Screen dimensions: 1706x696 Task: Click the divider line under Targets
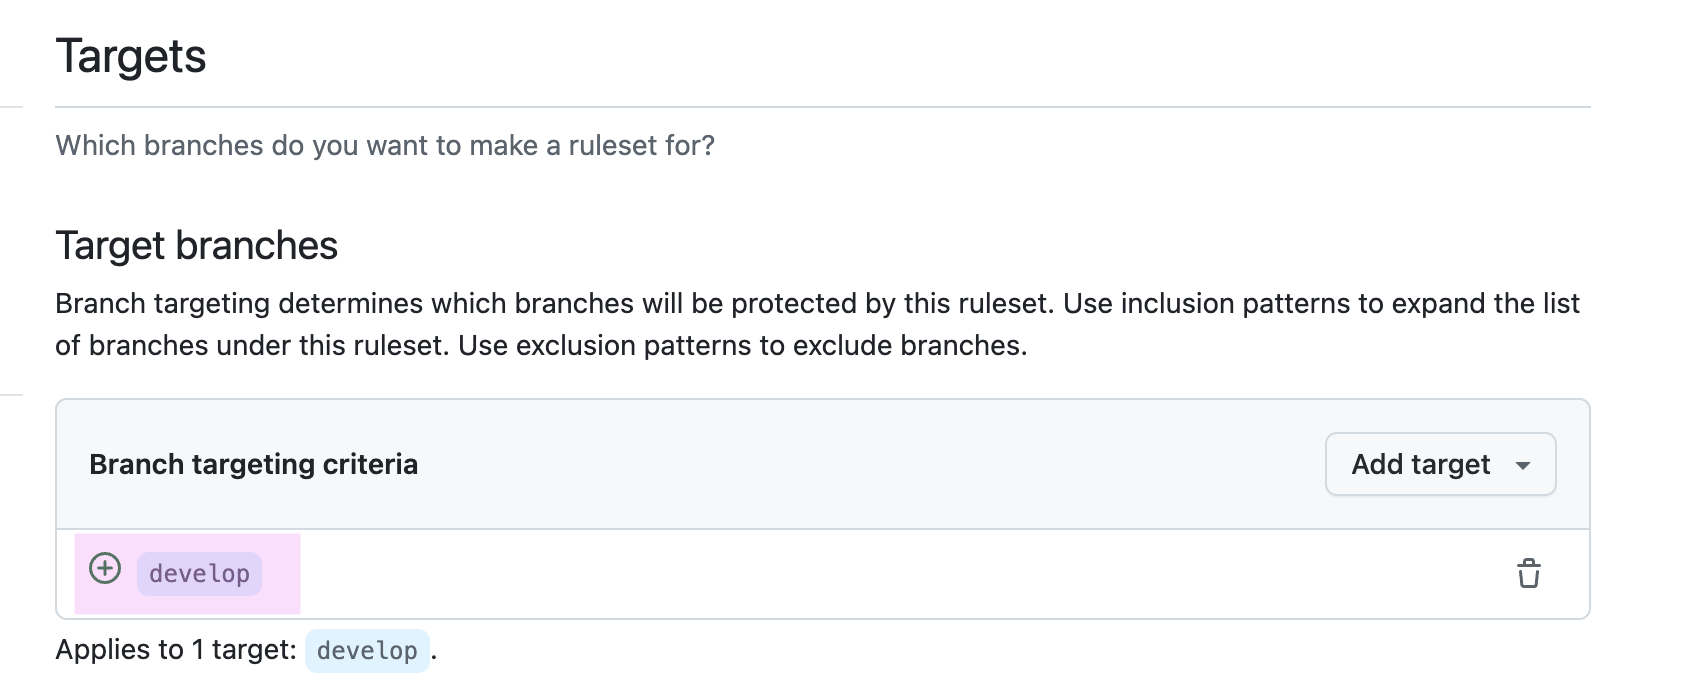pyautogui.click(x=822, y=106)
